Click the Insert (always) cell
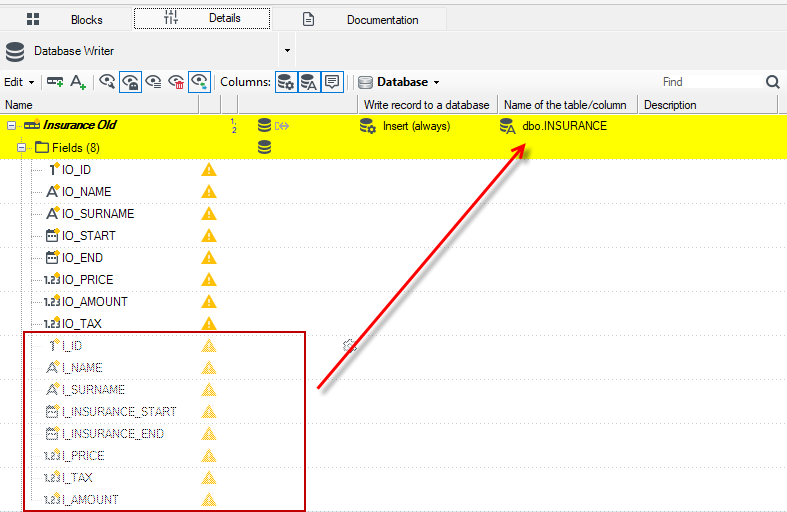Image resolution: width=787 pixels, height=512 pixels. (x=417, y=126)
